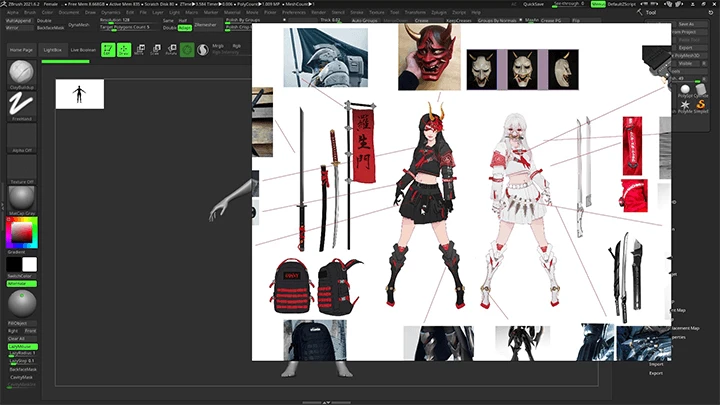Activate Edit mode button
720x405 pixels.
click(x=108, y=50)
